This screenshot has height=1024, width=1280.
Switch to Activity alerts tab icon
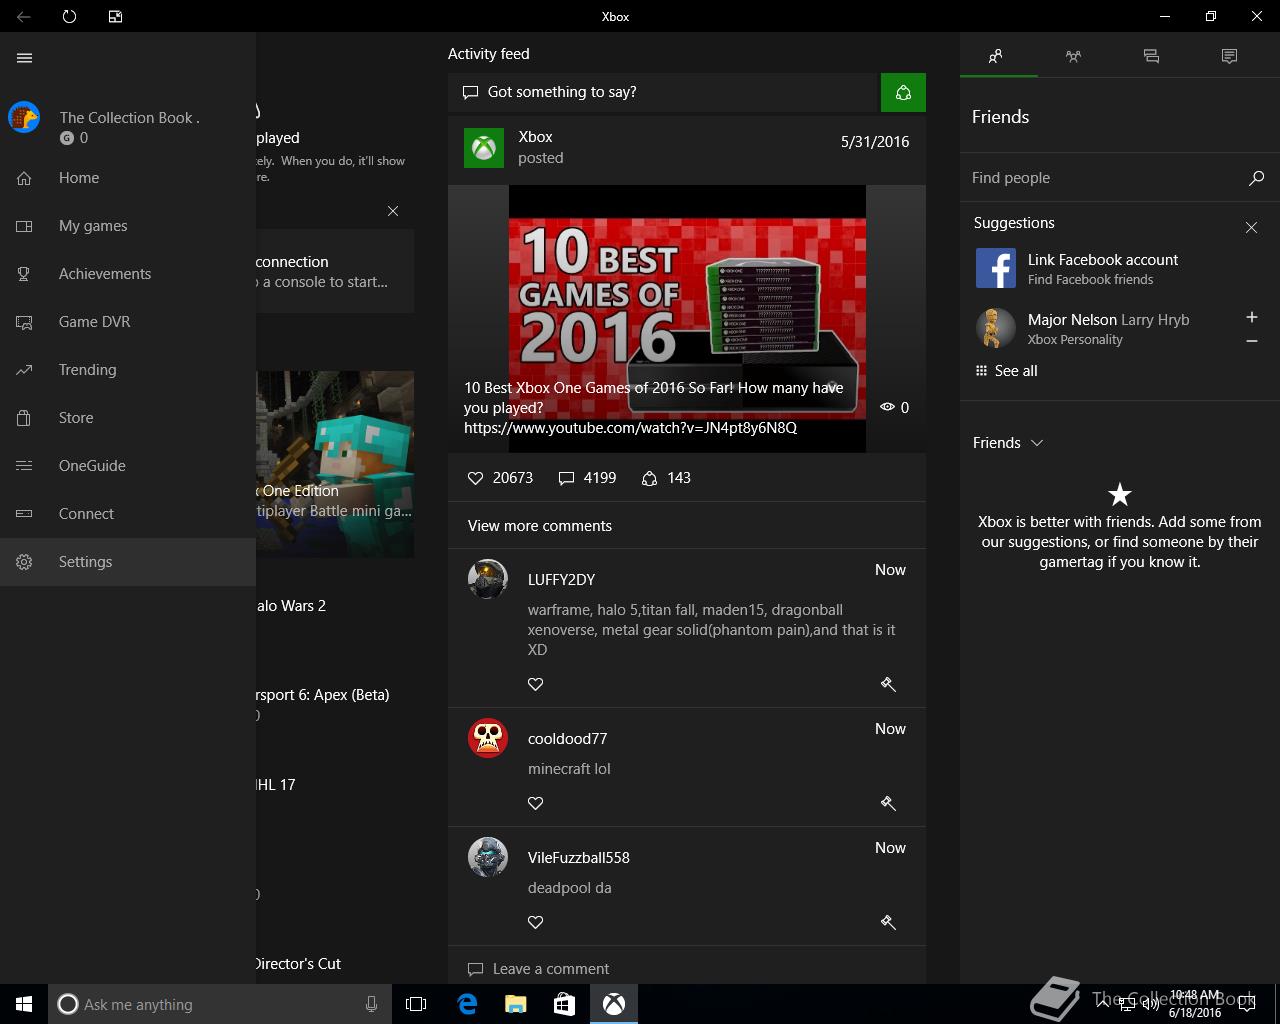(x=1229, y=56)
